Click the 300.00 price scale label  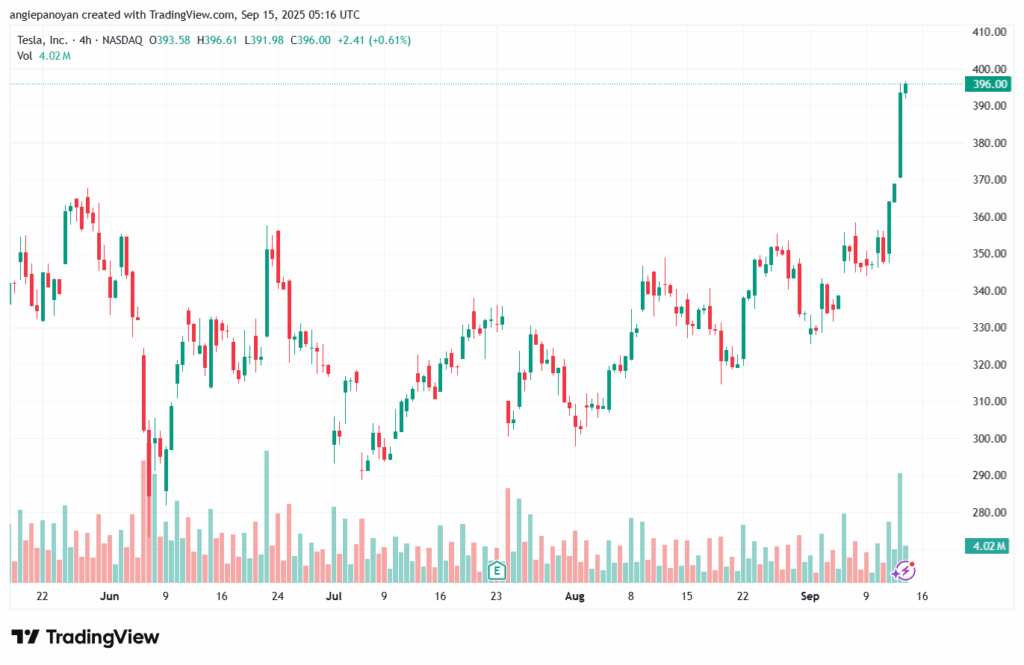[x=989, y=439]
